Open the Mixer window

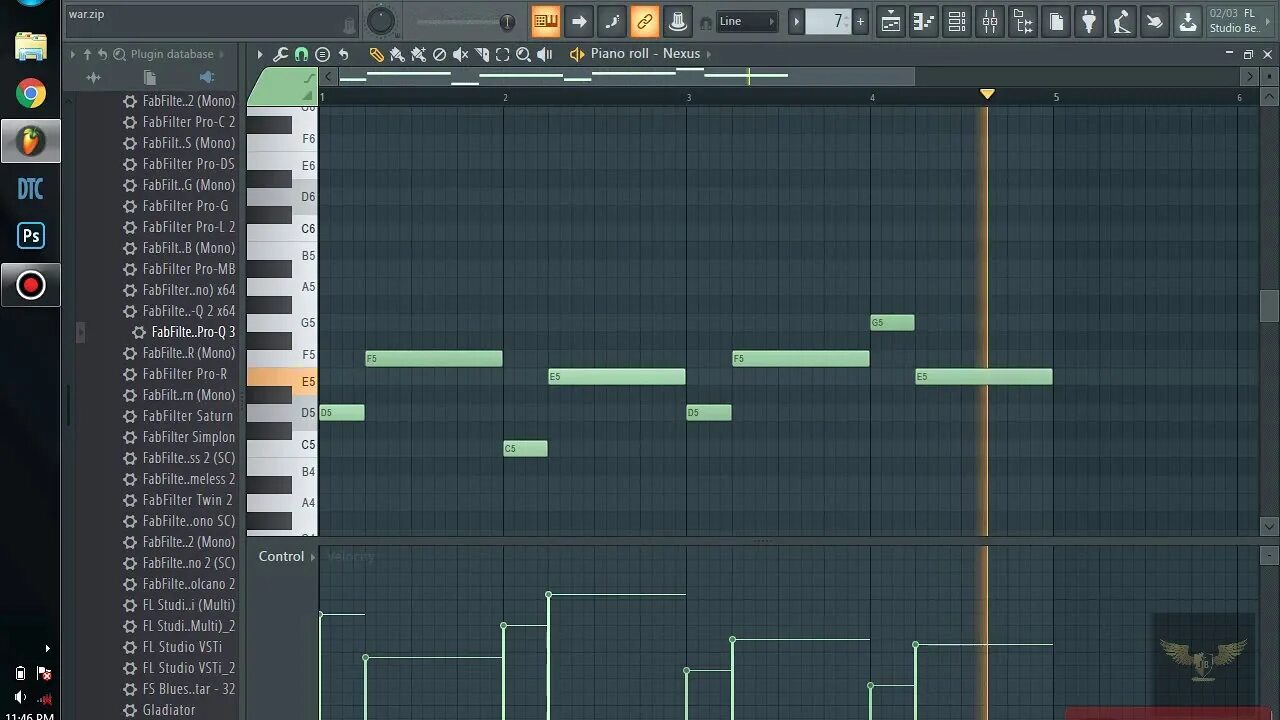pos(990,21)
